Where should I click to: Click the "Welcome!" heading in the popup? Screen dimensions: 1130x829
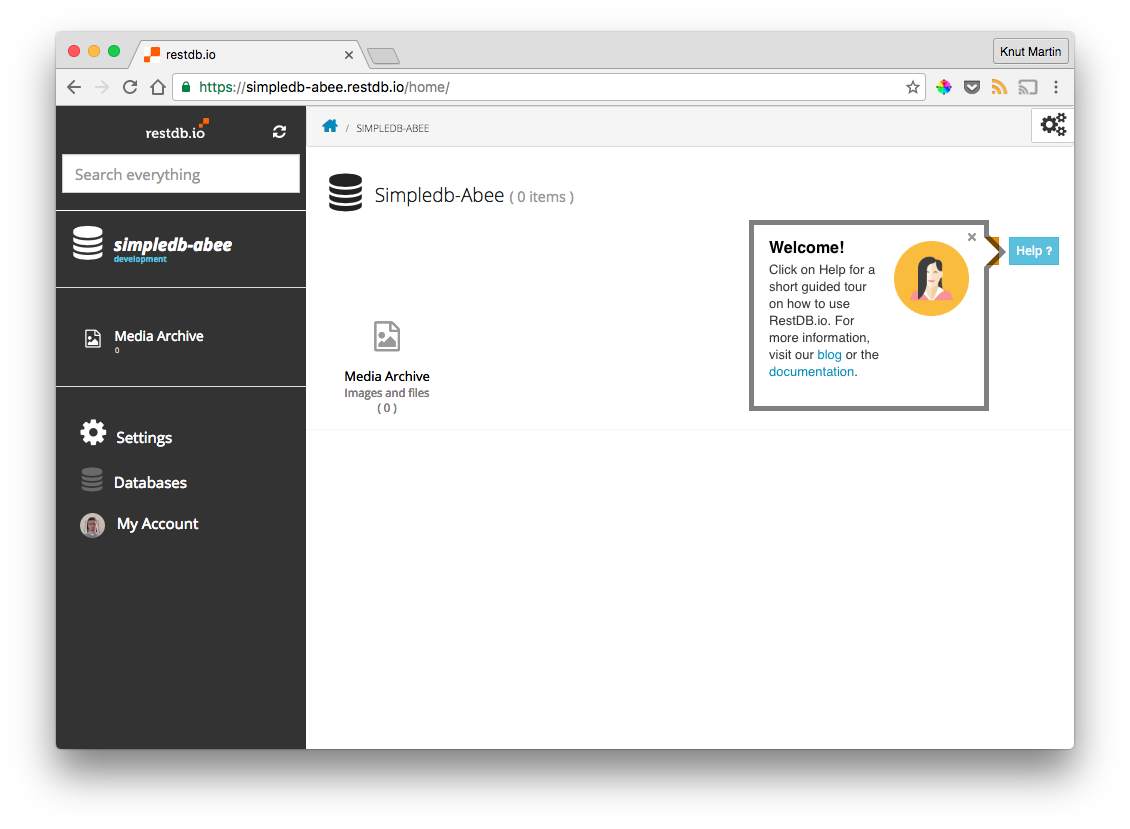(x=806, y=247)
